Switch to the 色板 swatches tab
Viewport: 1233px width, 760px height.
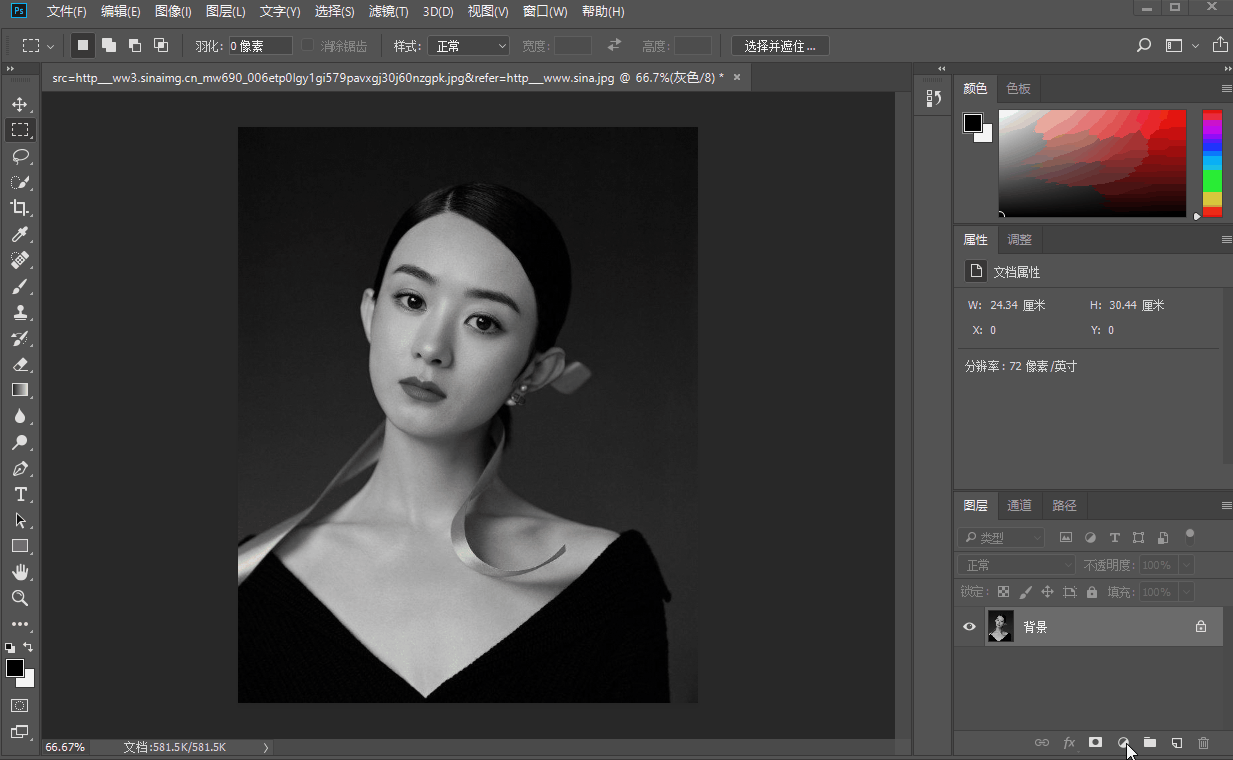pyautogui.click(x=1018, y=88)
